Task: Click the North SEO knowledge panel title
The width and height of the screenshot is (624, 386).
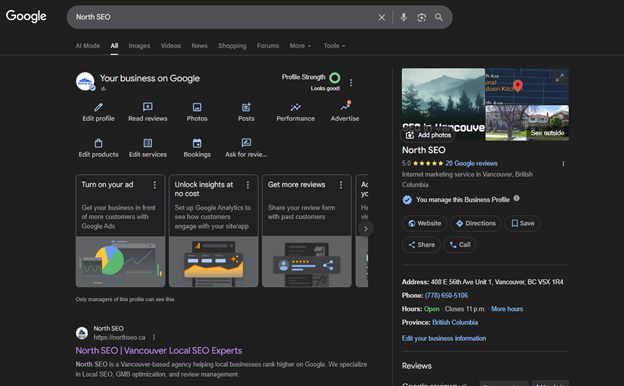Action: coord(423,150)
